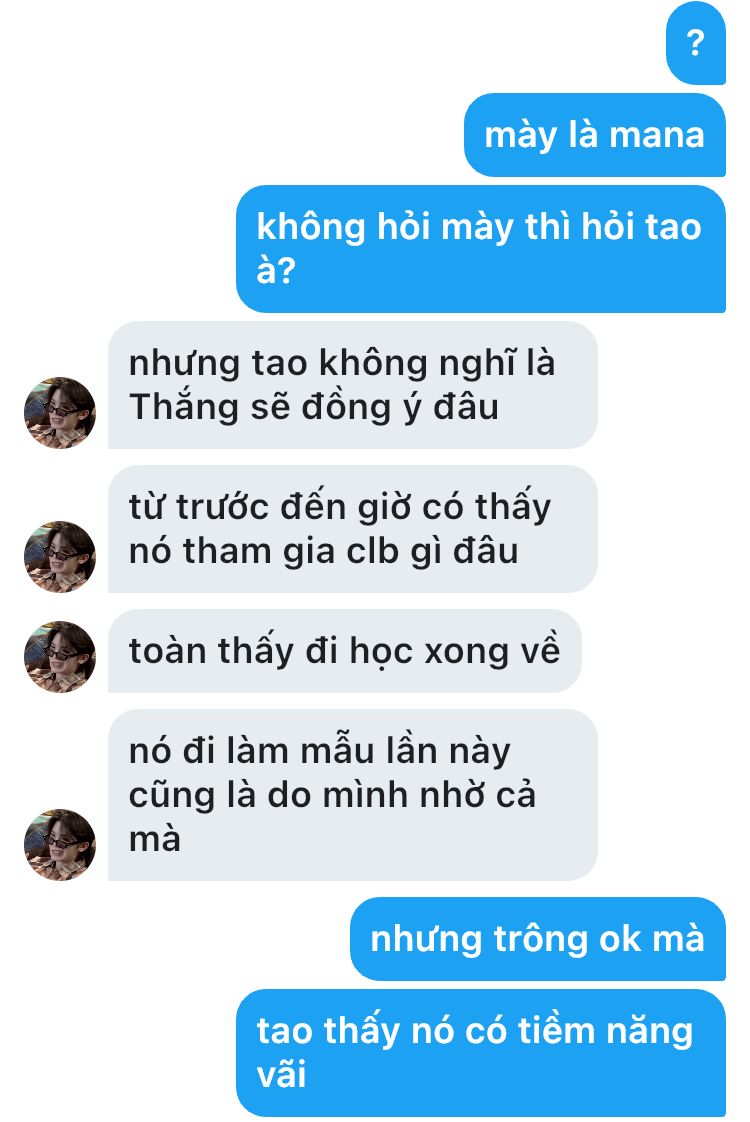This screenshot has width=750, height=1122.
Task: Select the 'từ trước đến giờ có thấy' message
Action: pos(353,529)
